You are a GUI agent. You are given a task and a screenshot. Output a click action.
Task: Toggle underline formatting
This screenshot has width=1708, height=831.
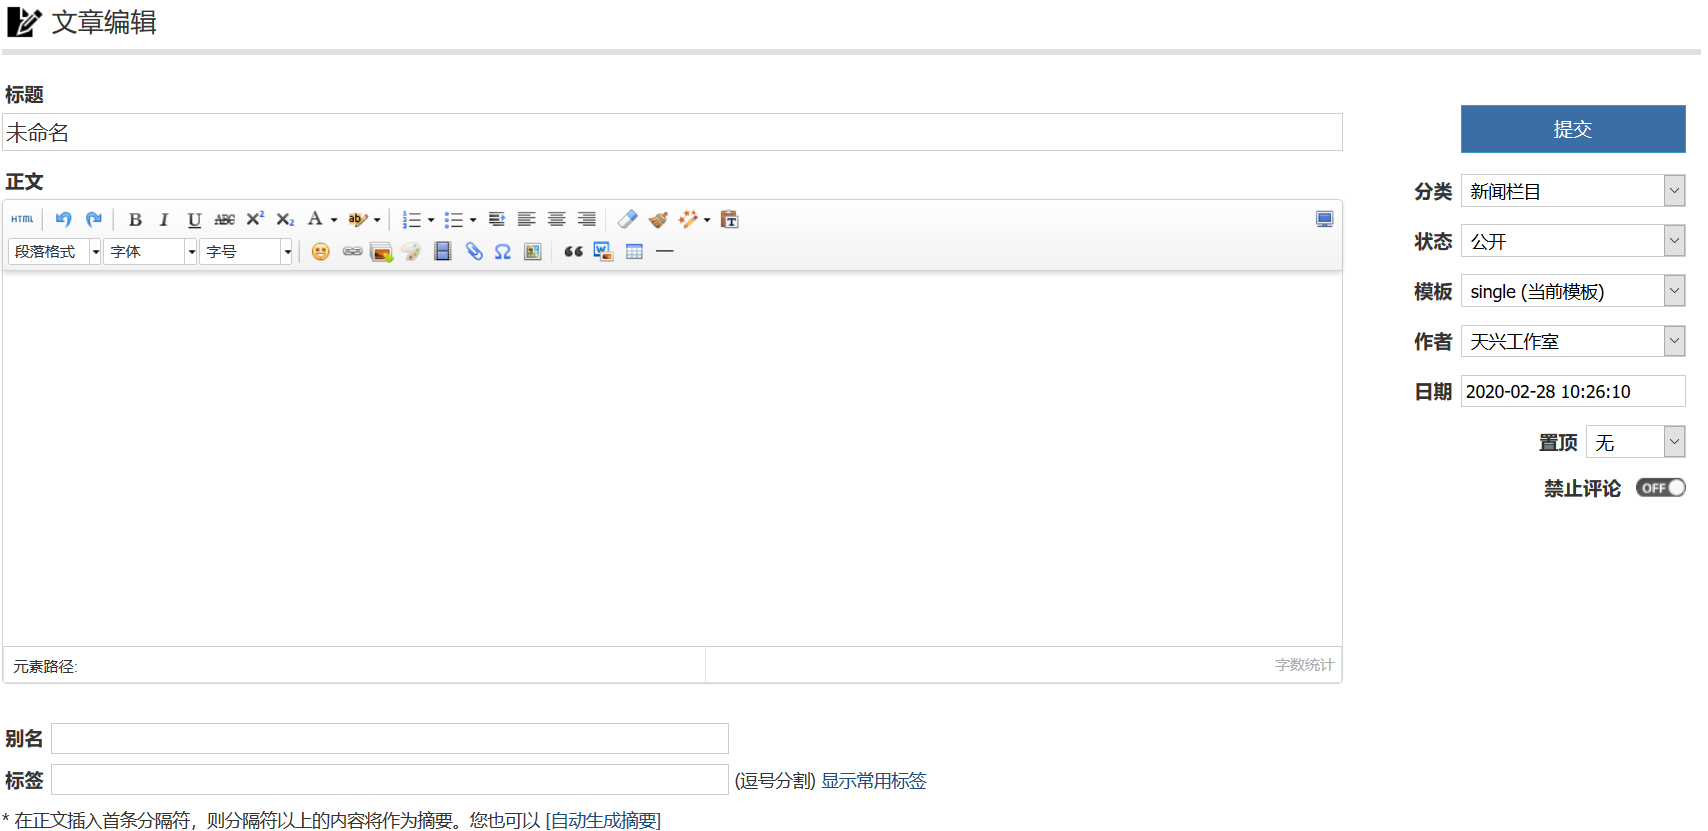[194, 219]
